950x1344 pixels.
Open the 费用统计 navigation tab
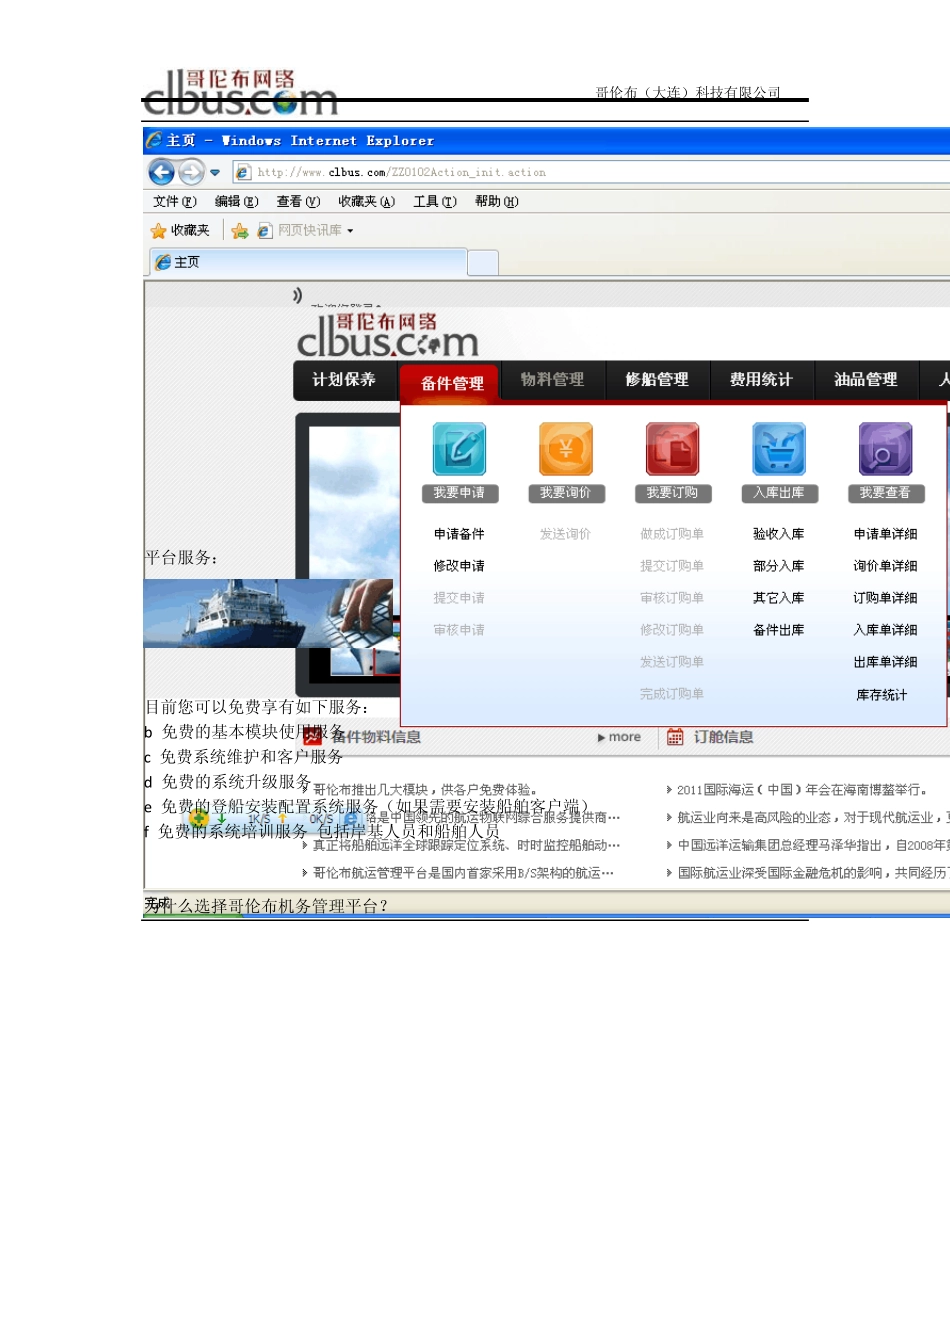(761, 380)
